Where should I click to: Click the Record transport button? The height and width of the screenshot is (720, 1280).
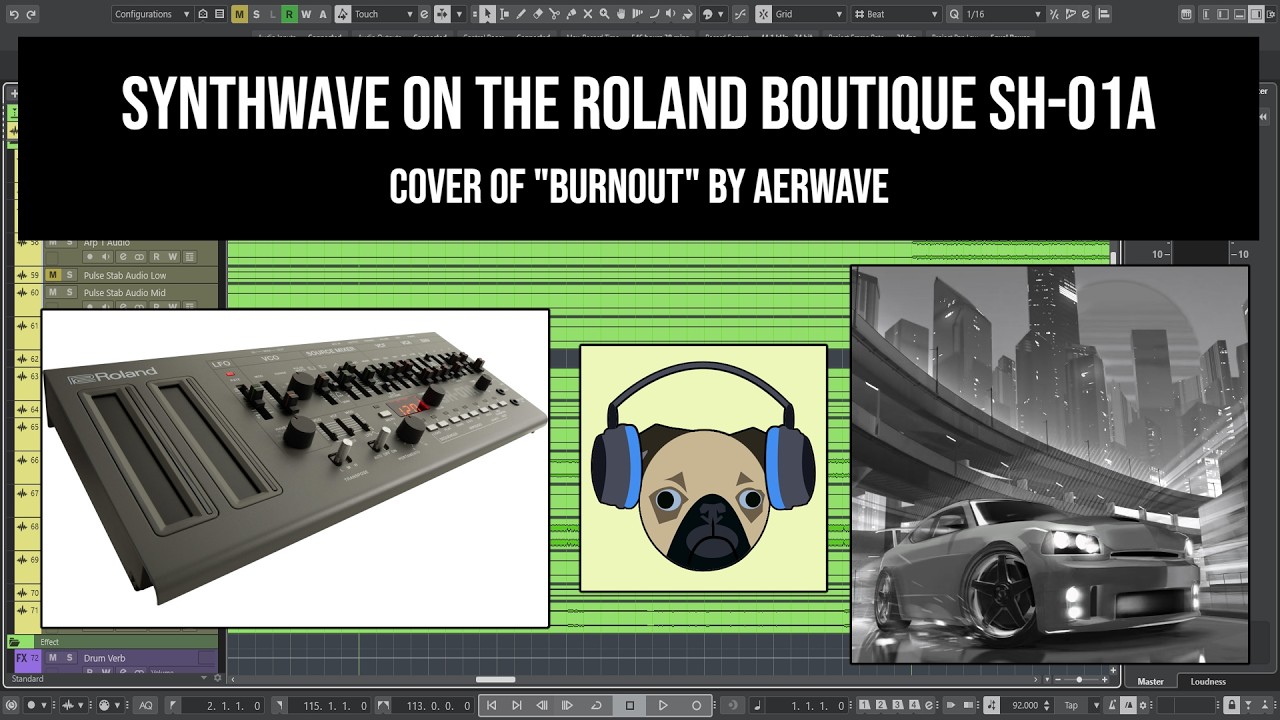coord(697,705)
